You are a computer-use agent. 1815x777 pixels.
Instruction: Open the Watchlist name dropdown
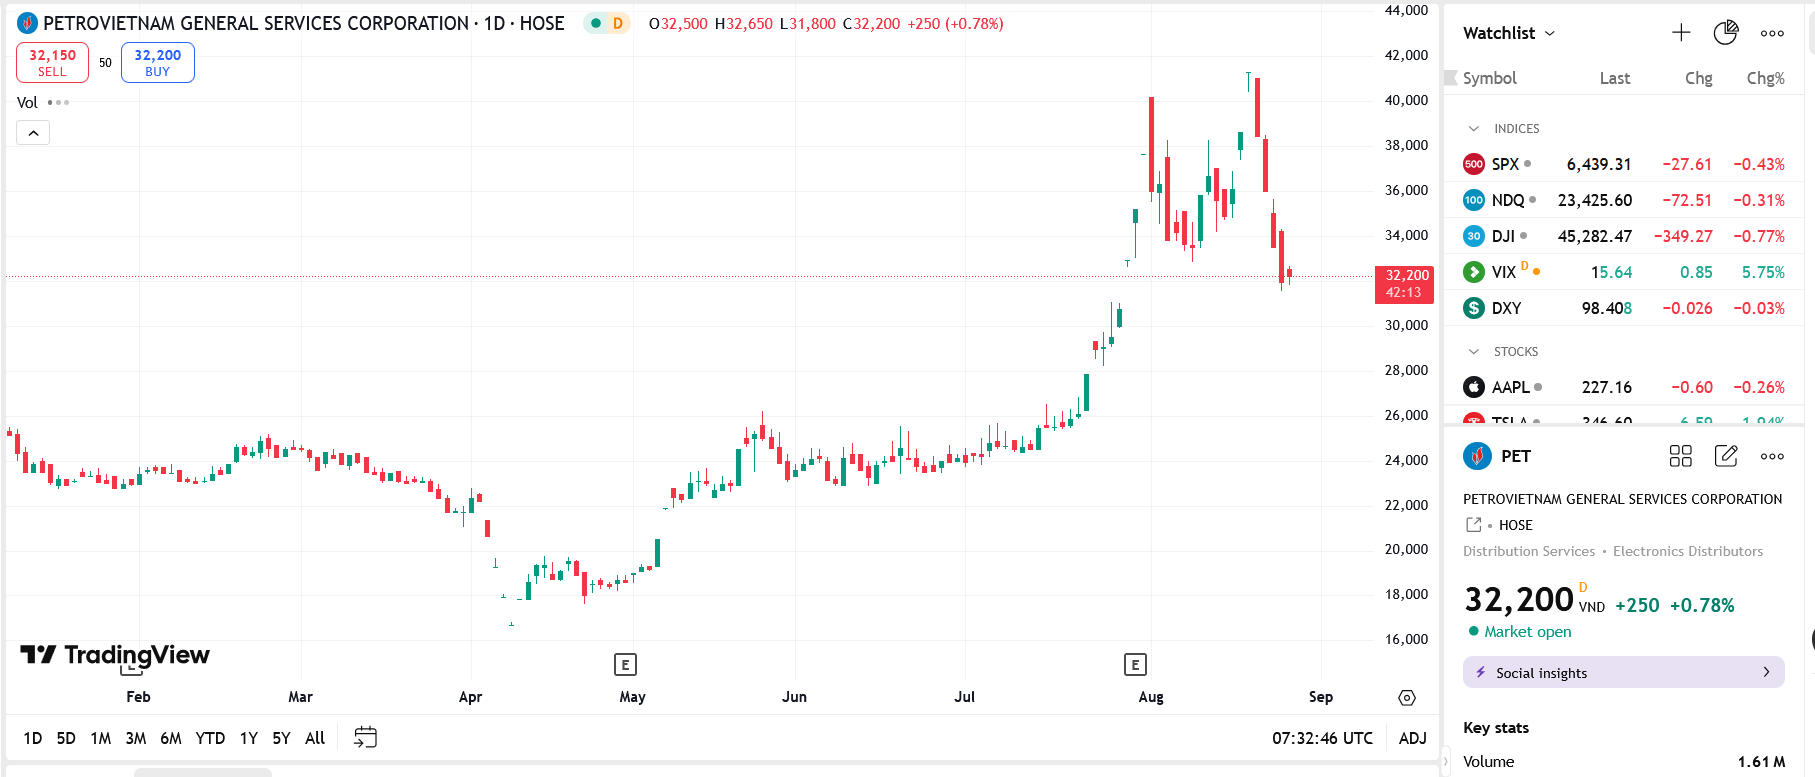(x=1509, y=33)
